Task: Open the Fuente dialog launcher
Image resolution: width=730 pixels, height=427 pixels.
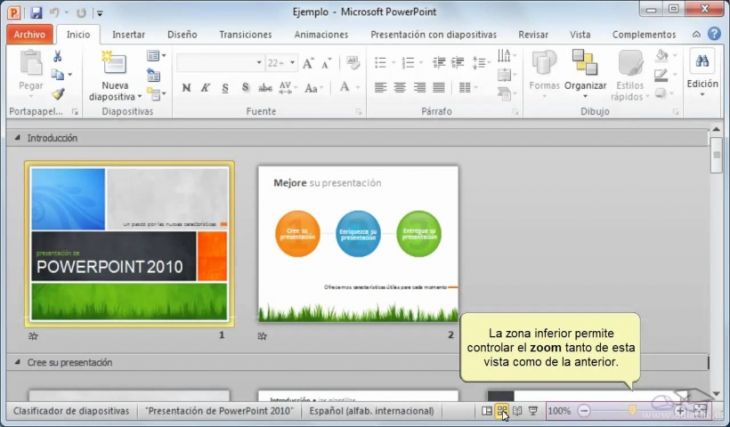Action: click(x=358, y=112)
